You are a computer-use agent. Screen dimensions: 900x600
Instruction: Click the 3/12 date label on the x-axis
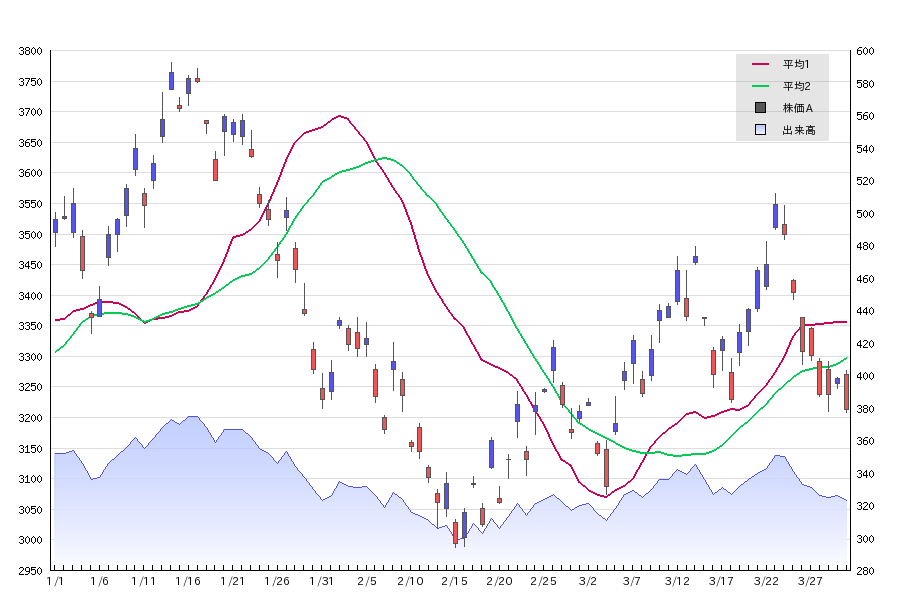click(677, 581)
